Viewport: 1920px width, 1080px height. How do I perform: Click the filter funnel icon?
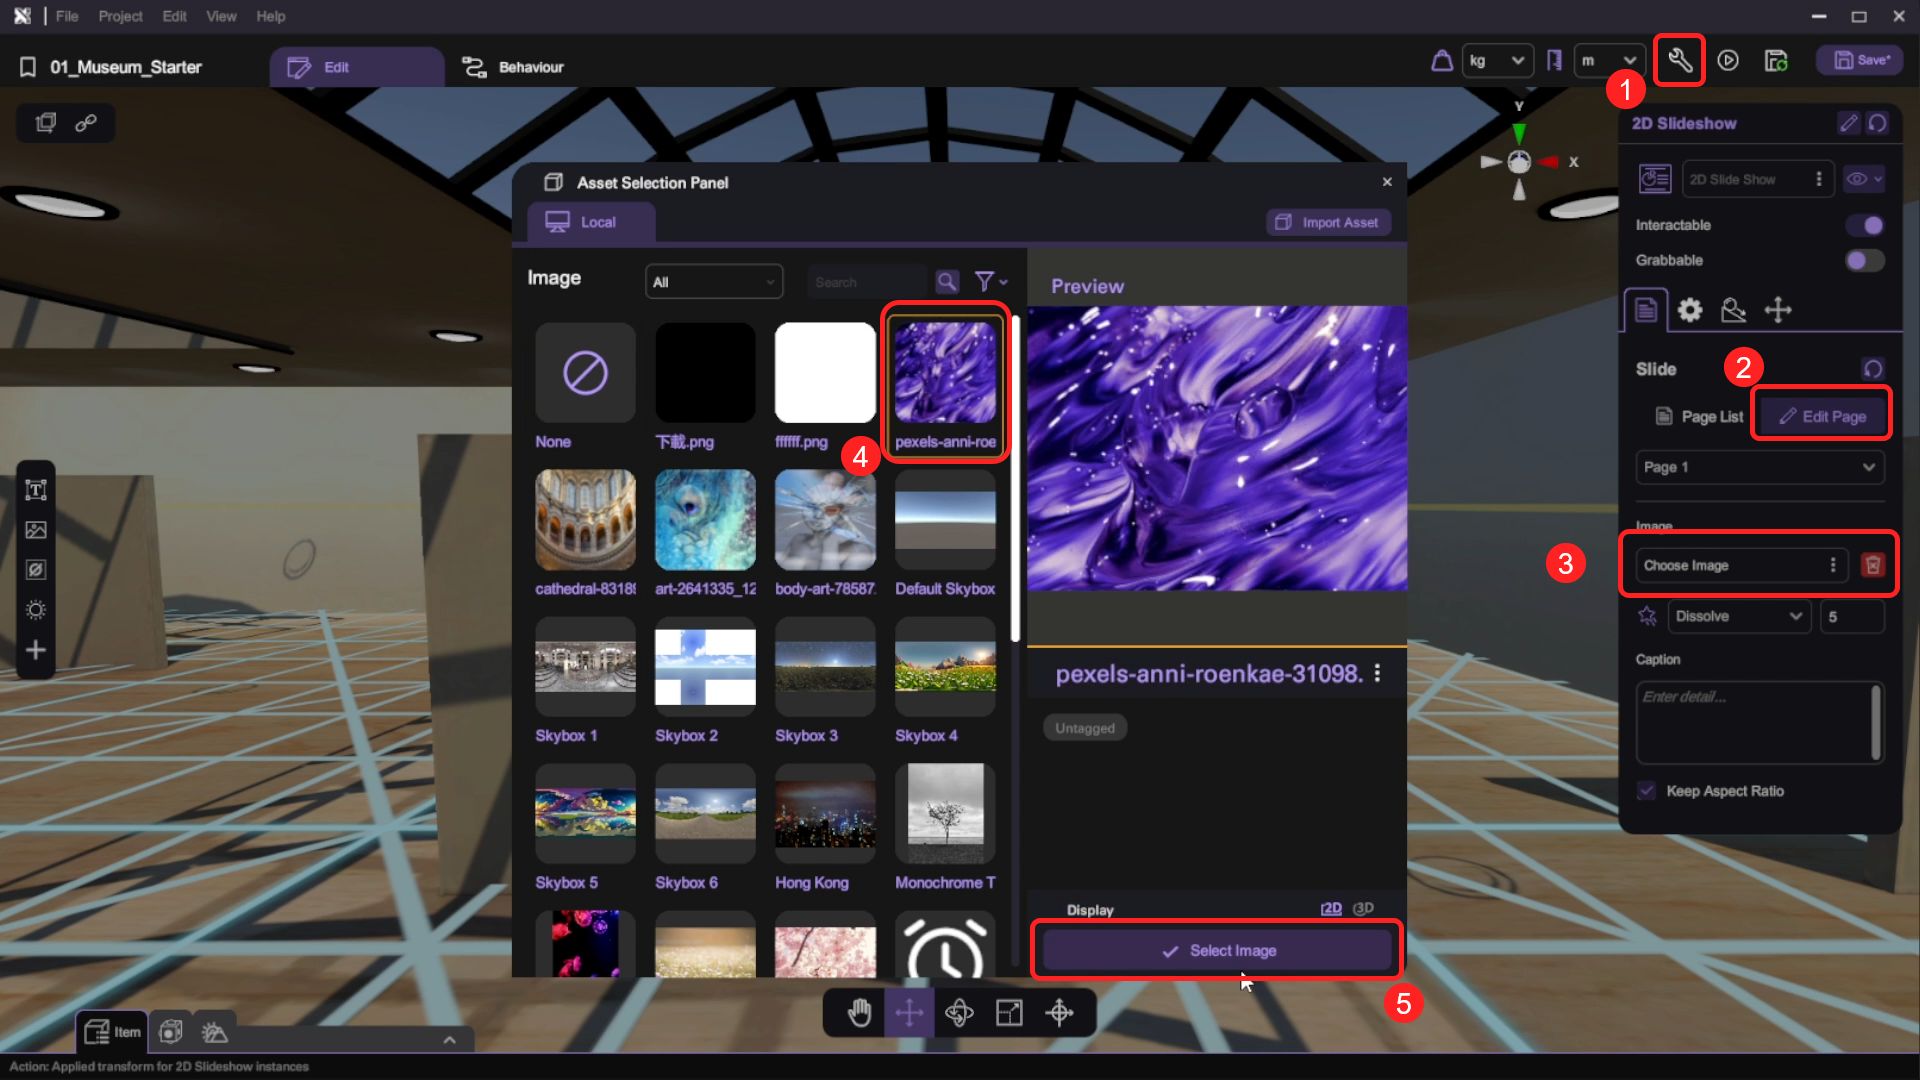[x=985, y=282]
